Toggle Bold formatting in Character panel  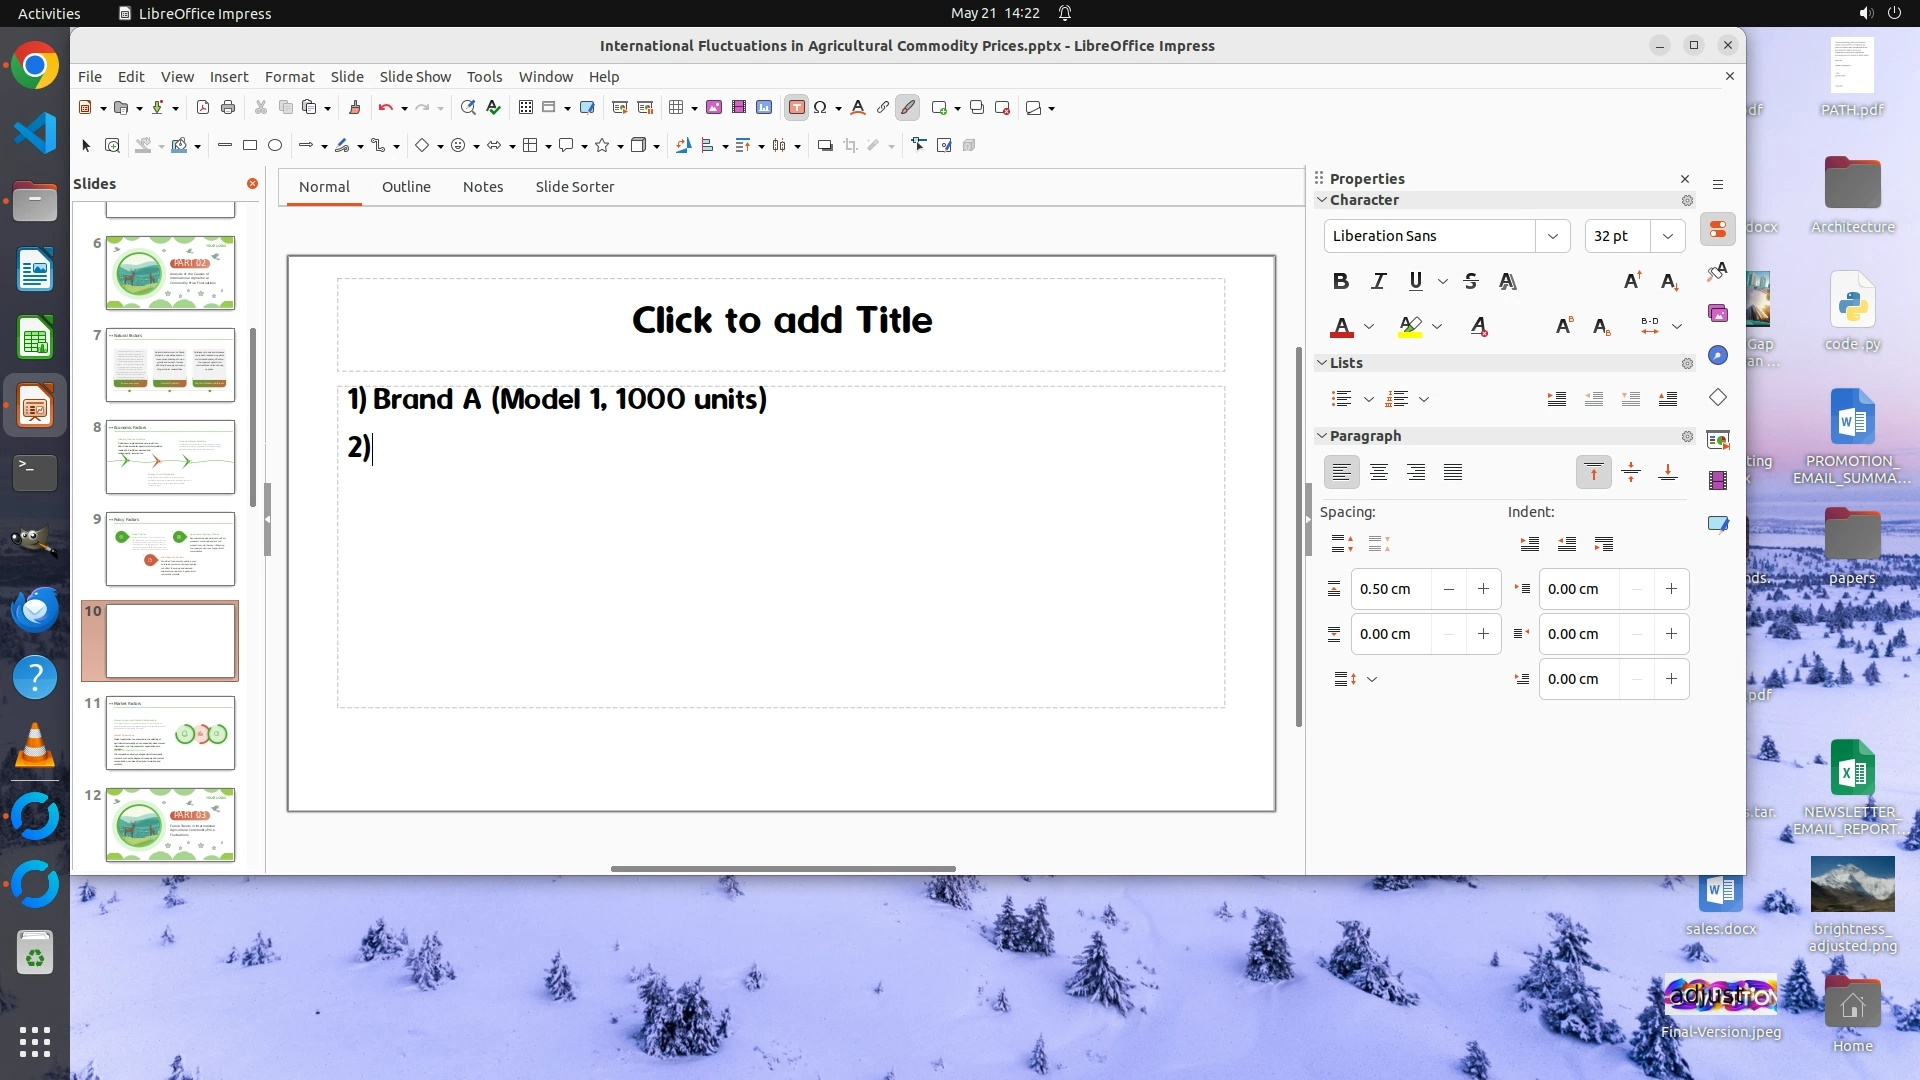pyautogui.click(x=1341, y=282)
